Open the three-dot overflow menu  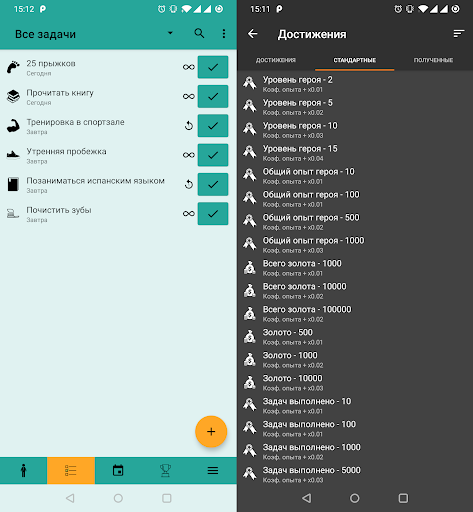[x=224, y=33]
